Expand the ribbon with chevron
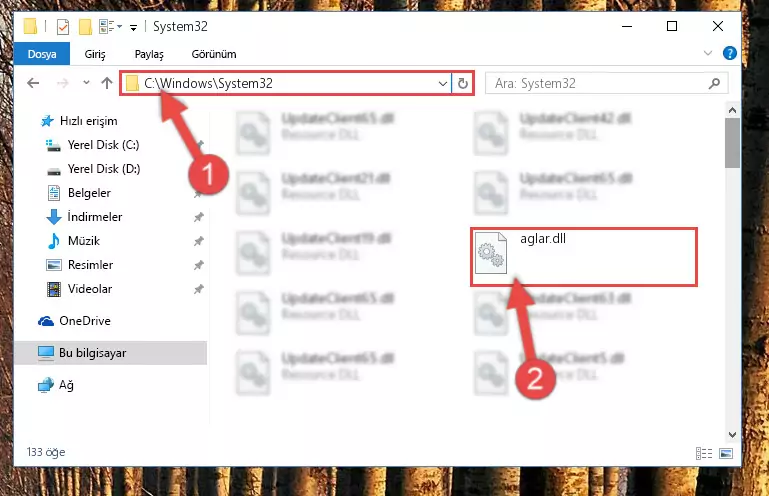Image resolution: width=769 pixels, height=496 pixels. [708, 53]
